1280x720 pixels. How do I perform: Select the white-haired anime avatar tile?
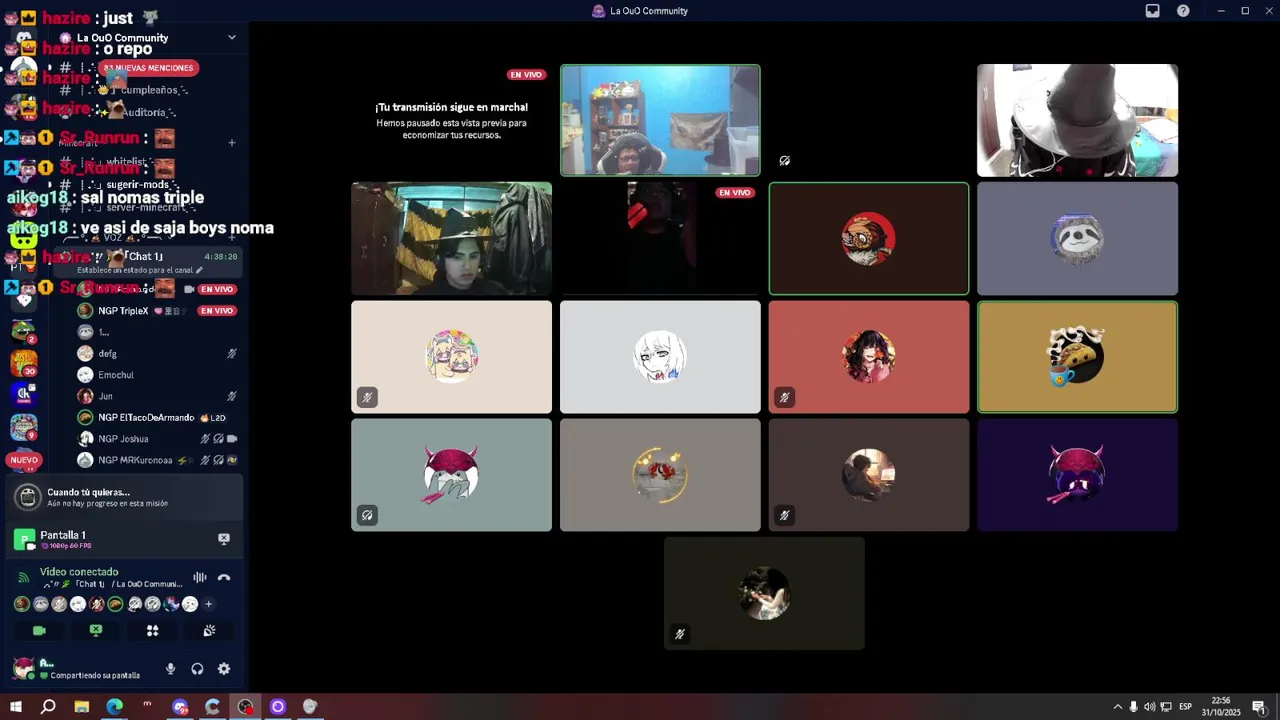coord(660,357)
